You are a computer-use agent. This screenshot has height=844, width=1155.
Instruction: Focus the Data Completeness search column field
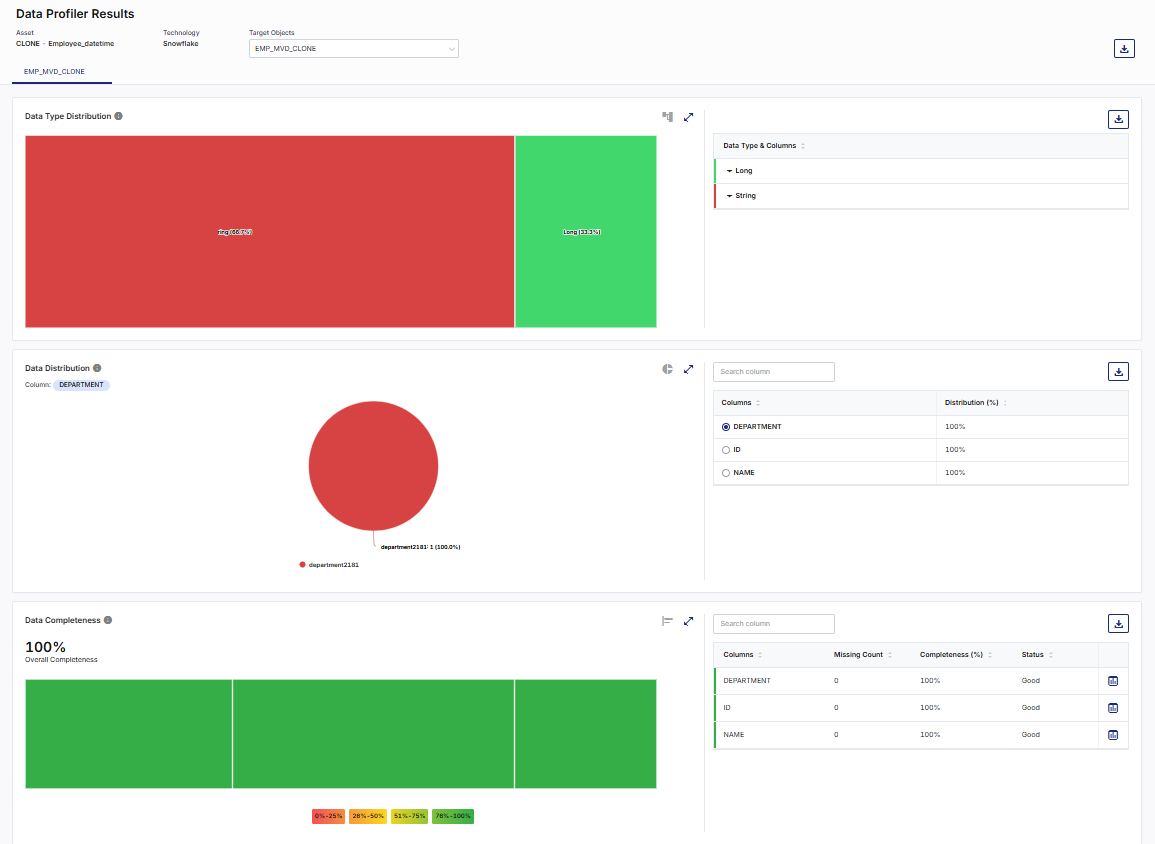click(773, 624)
